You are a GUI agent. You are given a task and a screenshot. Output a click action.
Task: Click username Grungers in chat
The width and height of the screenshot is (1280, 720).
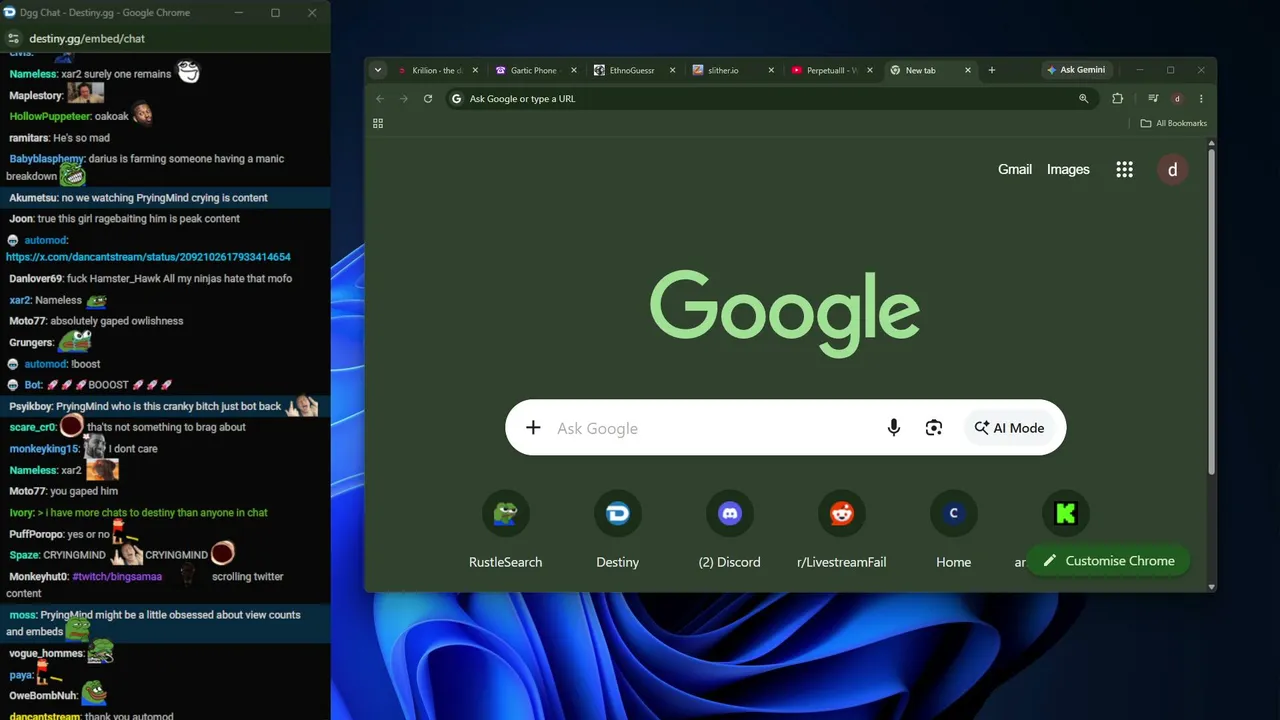[31, 343]
